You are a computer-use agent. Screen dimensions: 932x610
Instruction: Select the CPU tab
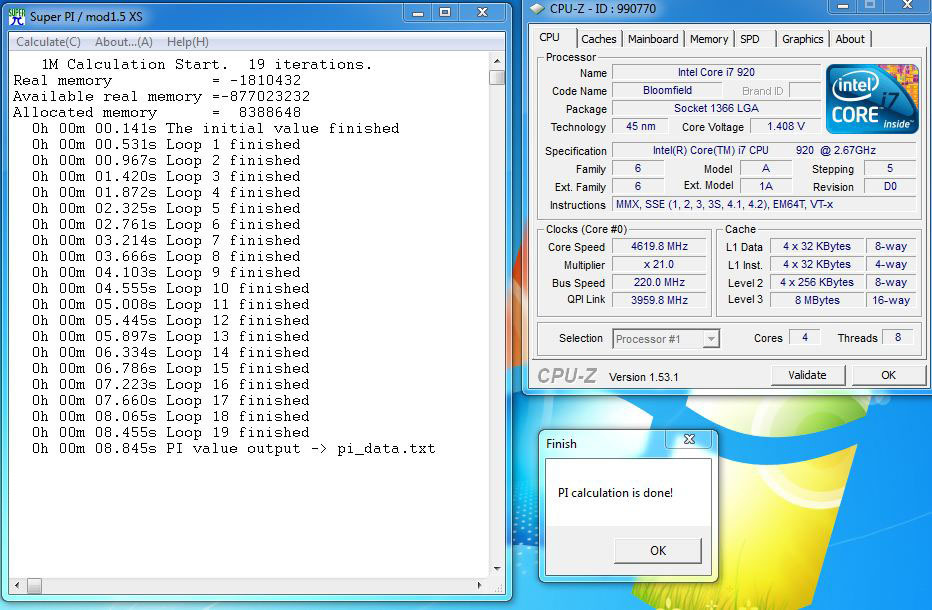point(549,37)
